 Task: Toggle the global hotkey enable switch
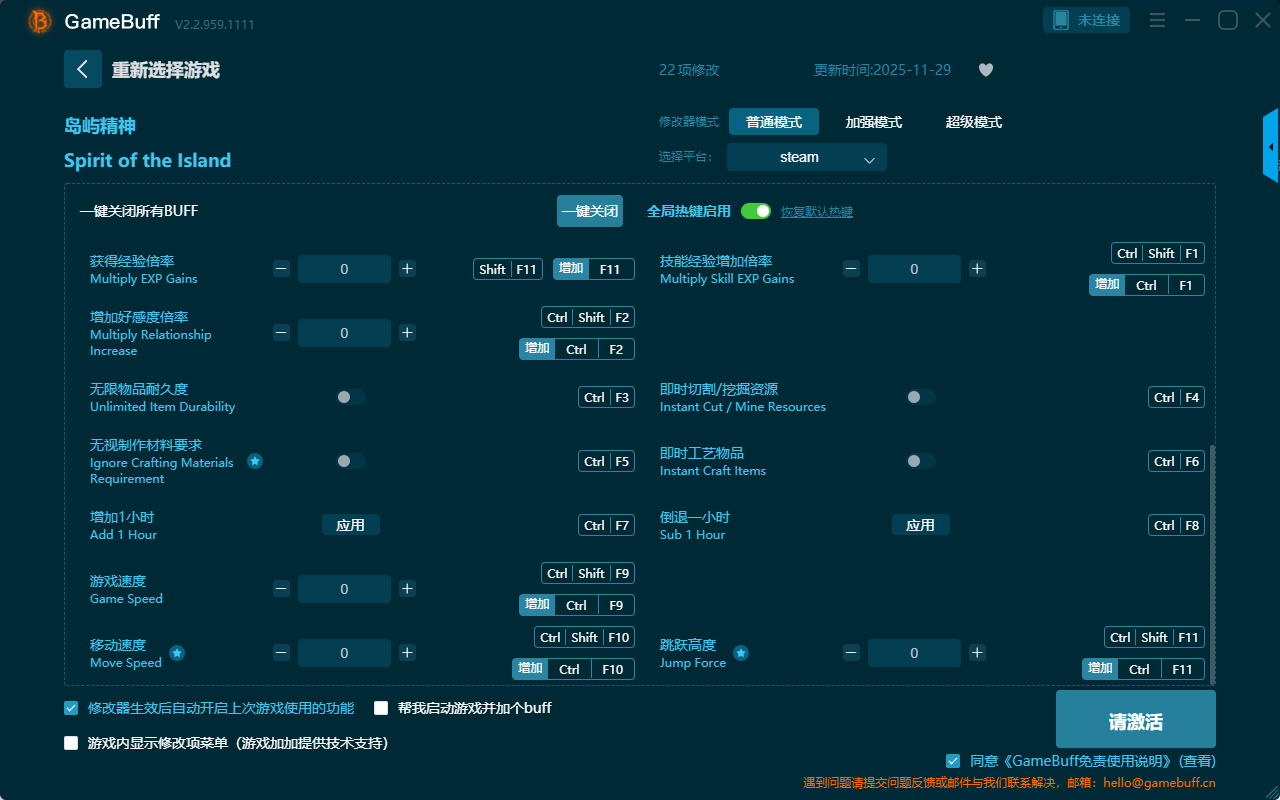click(756, 211)
